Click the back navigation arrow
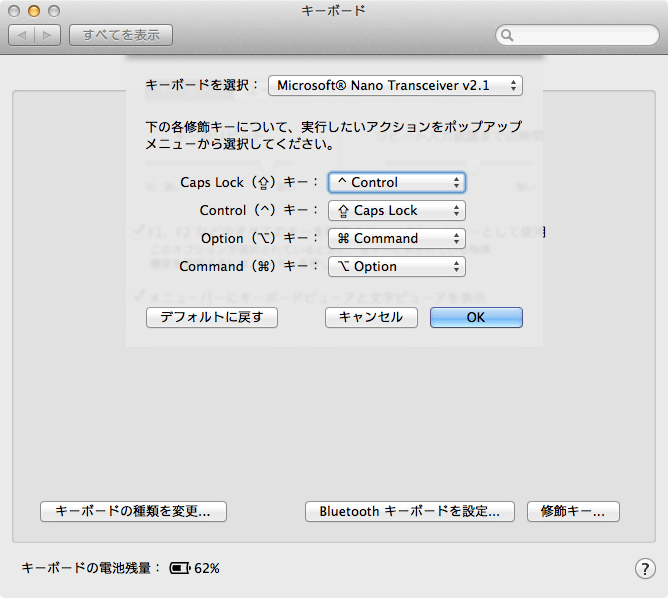This screenshot has width=668, height=598. [22, 35]
